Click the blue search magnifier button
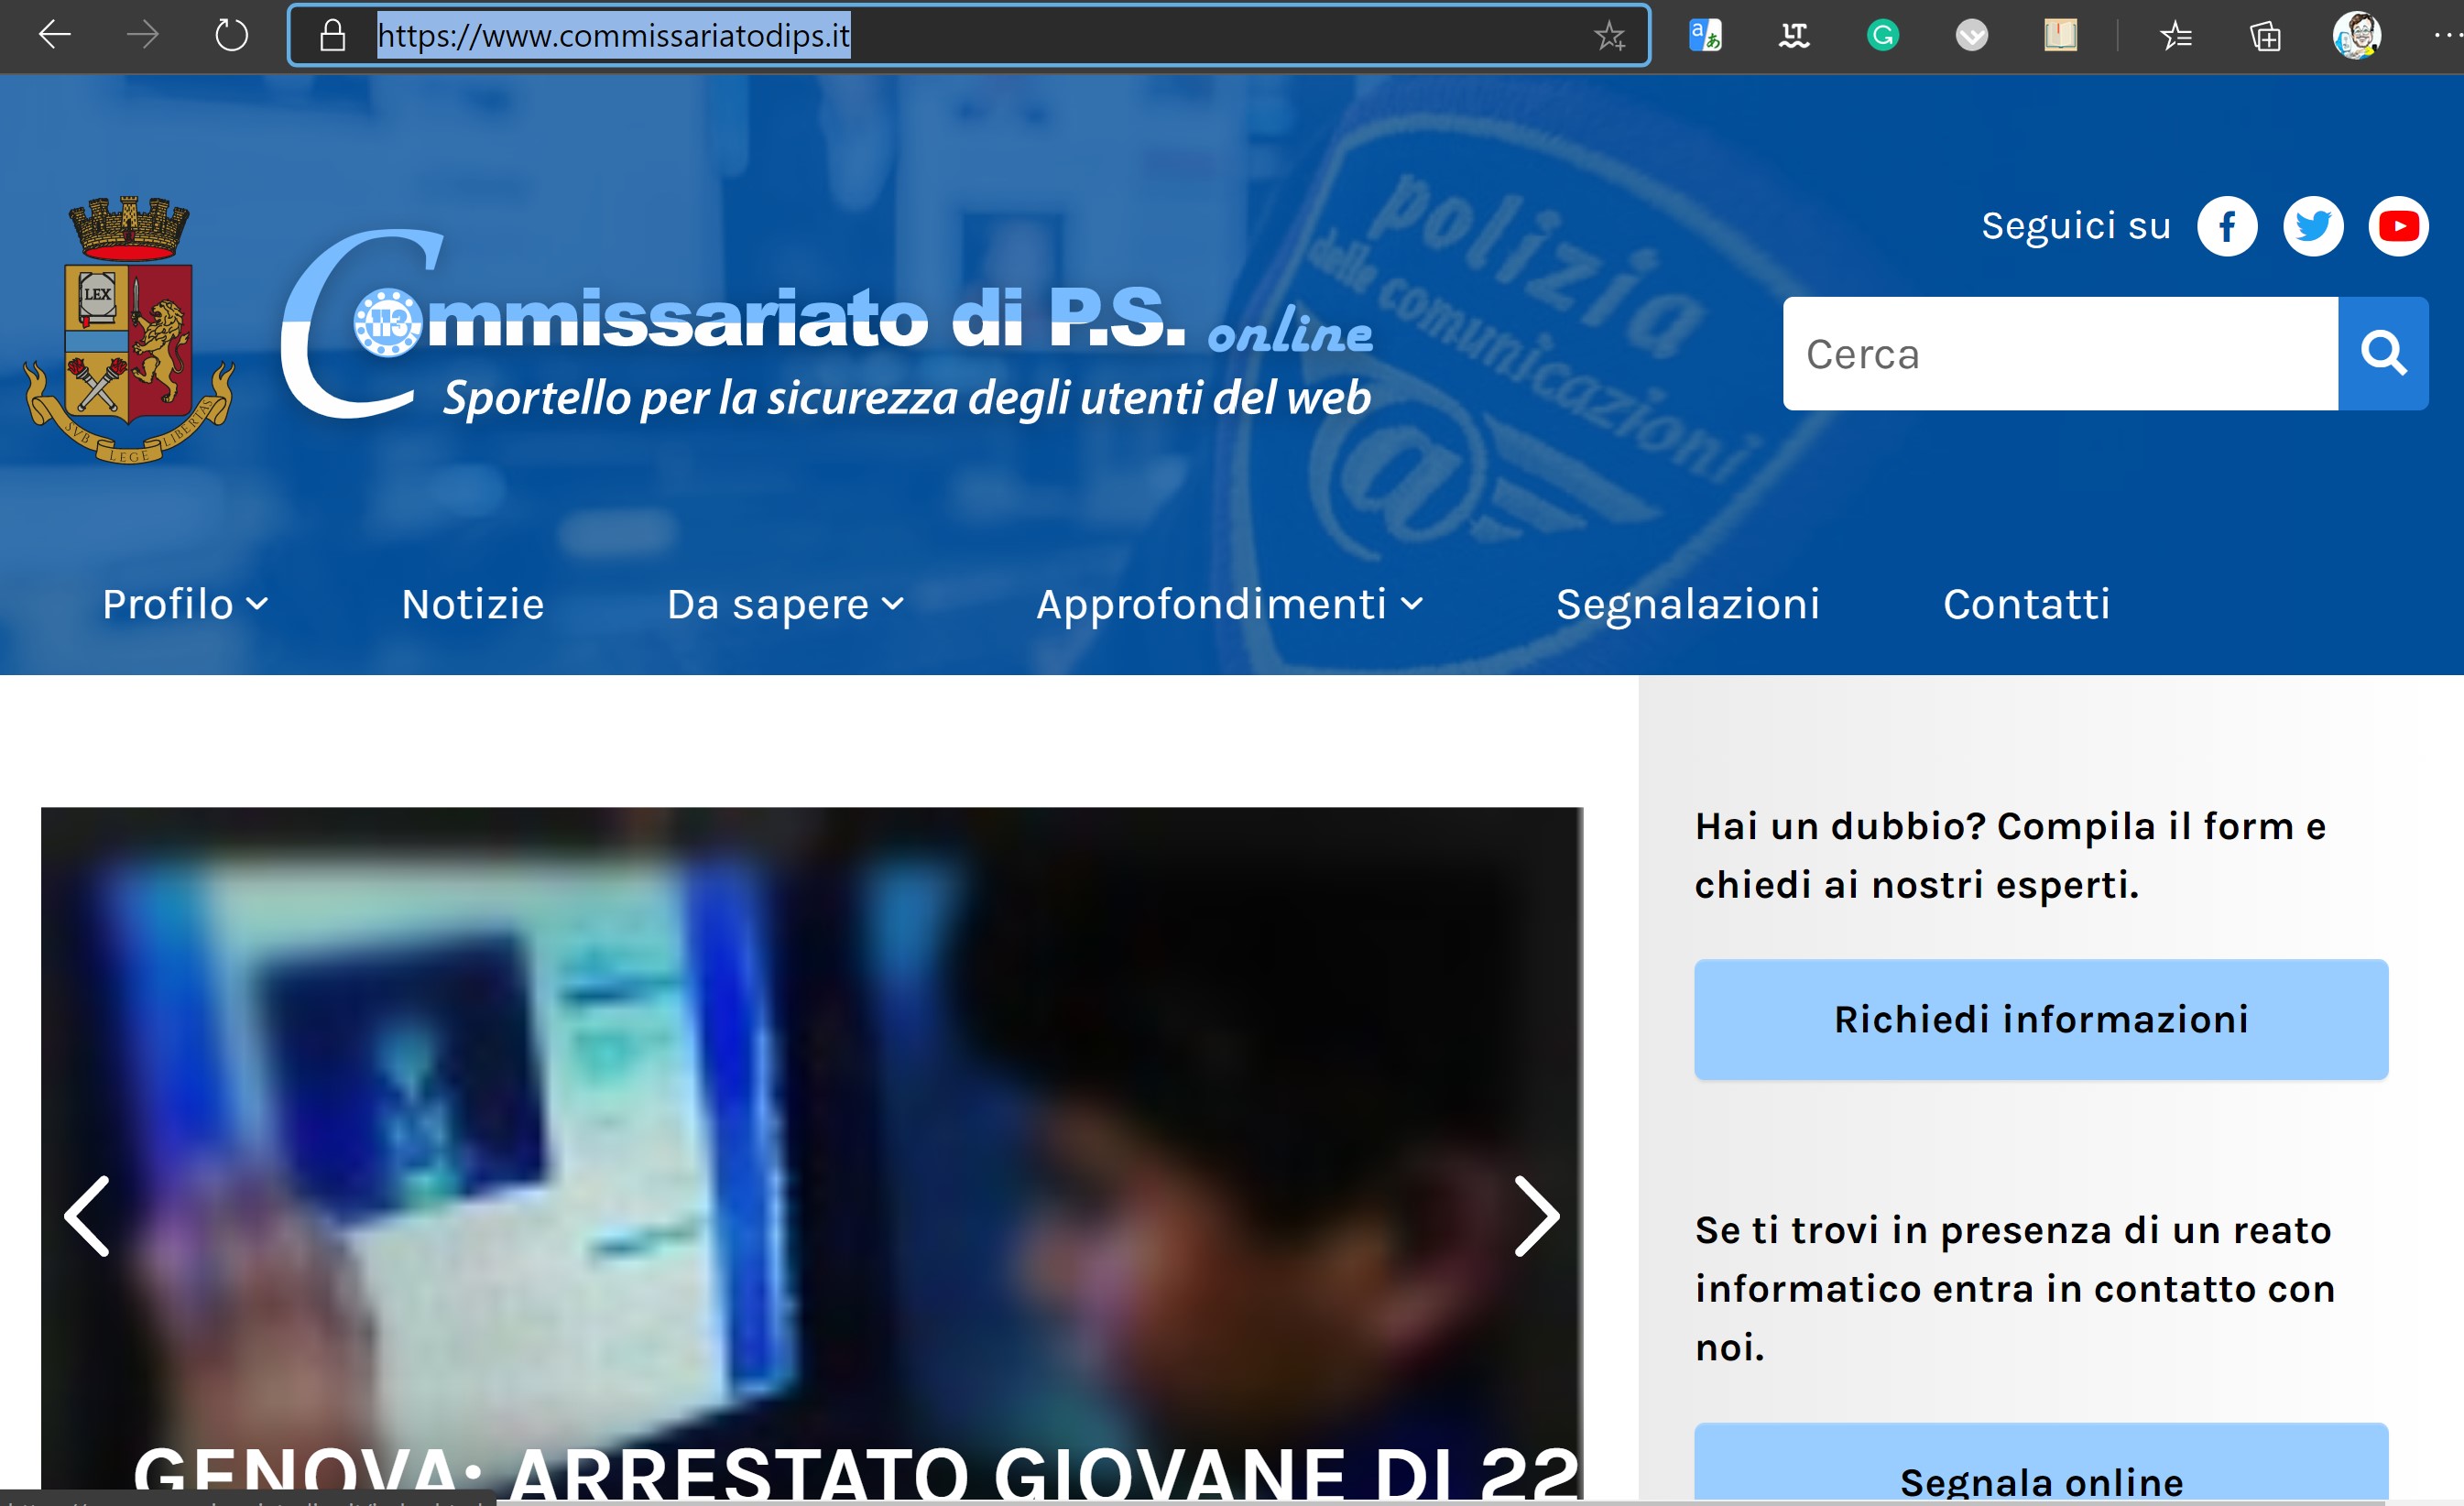The image size is (2464, 1506). tap(2383, 353)
